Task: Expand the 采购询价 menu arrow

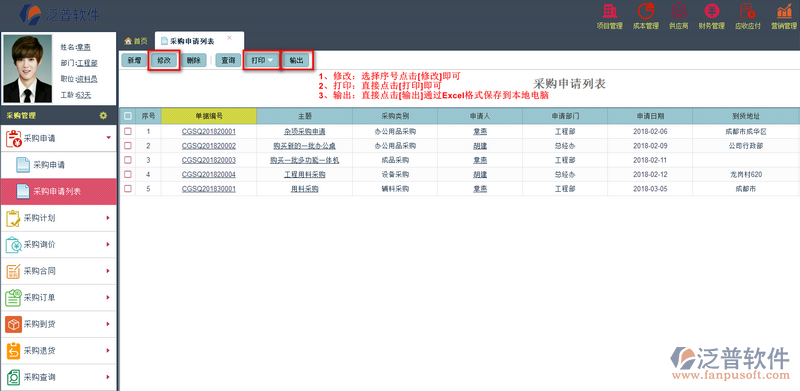Action: [x=108, y=245]
